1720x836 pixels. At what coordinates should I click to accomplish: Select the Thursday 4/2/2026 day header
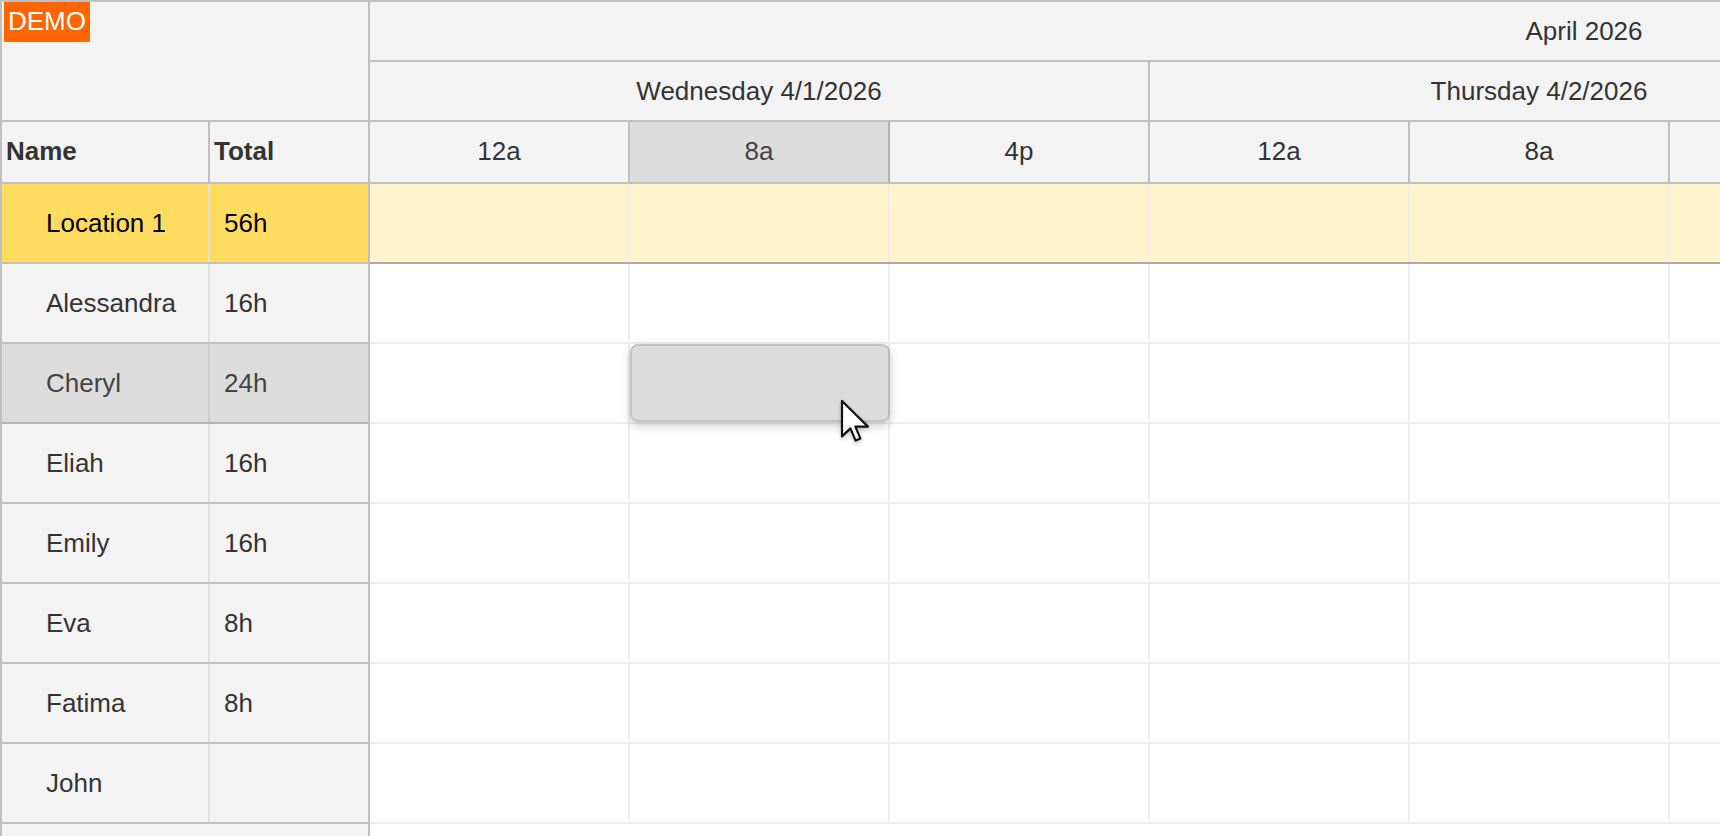[x=1536, y=90]
